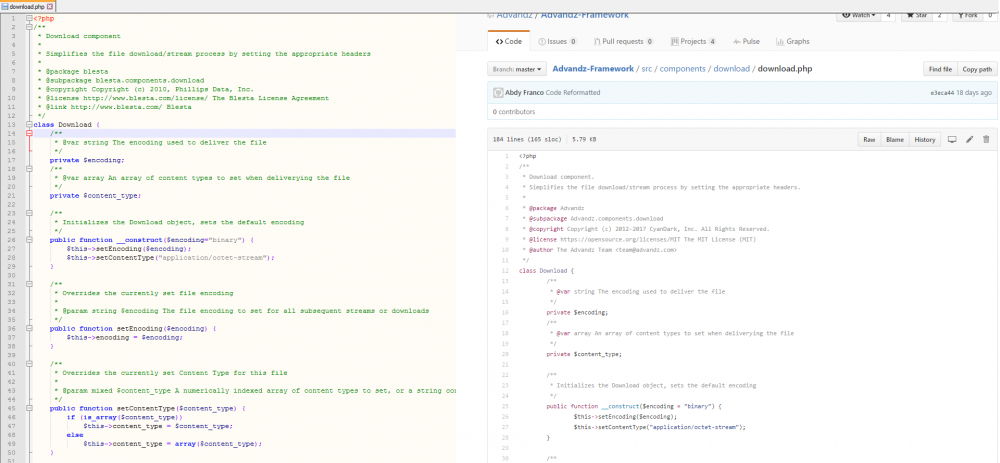The image size is (1000, 463).
Task: Open the Code Reformatted commit message
Action: click(x=573, y=92)
